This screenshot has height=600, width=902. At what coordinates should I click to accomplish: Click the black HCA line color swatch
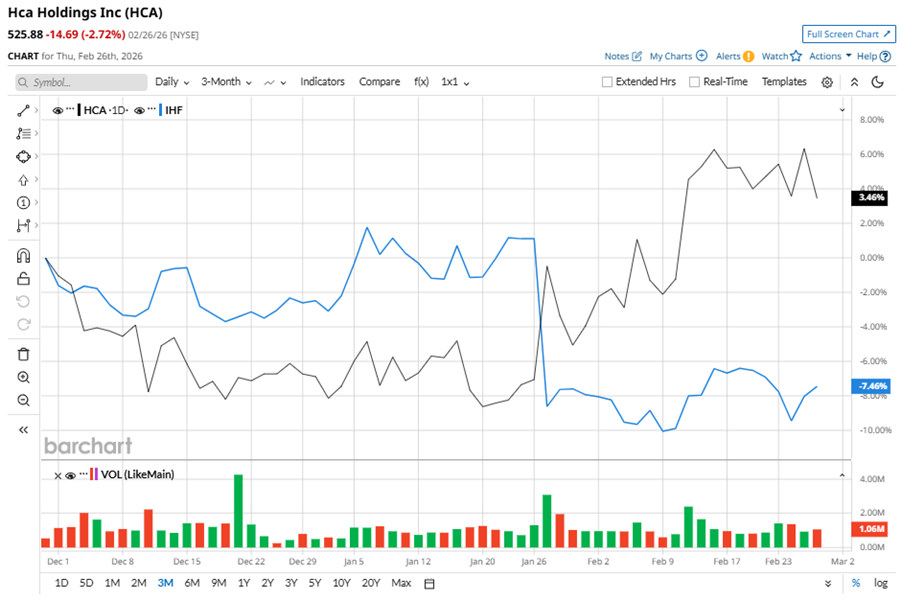point(79,110)
